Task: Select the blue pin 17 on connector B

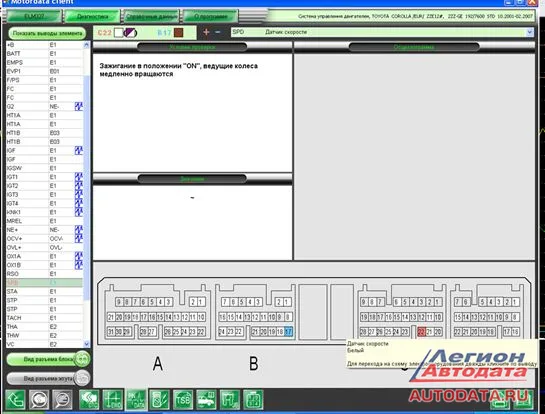Action: click(288, 332)
